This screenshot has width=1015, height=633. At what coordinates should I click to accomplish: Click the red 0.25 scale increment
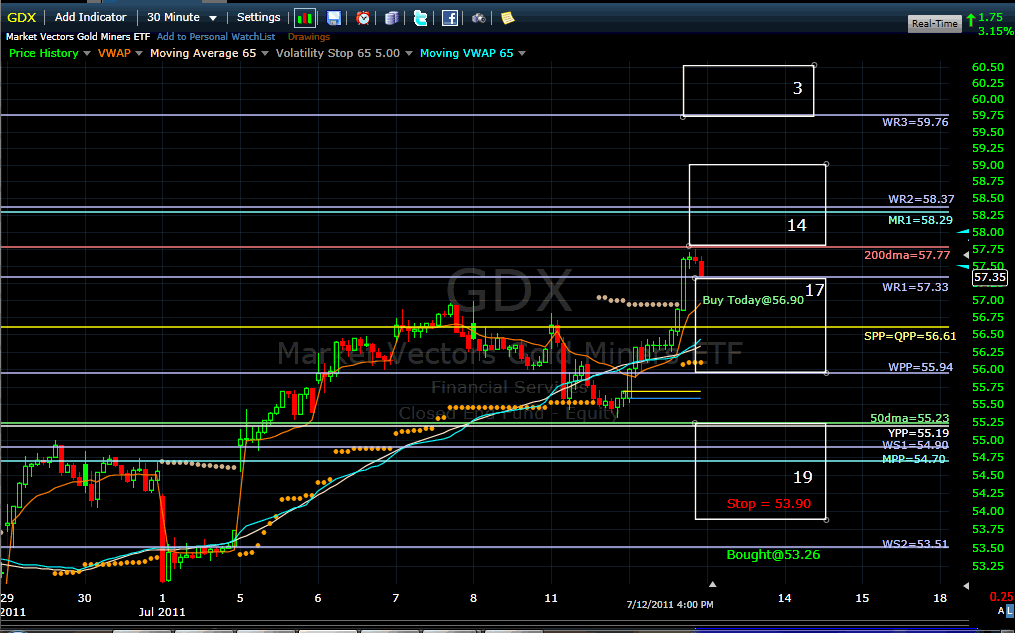click(1002, 597)
